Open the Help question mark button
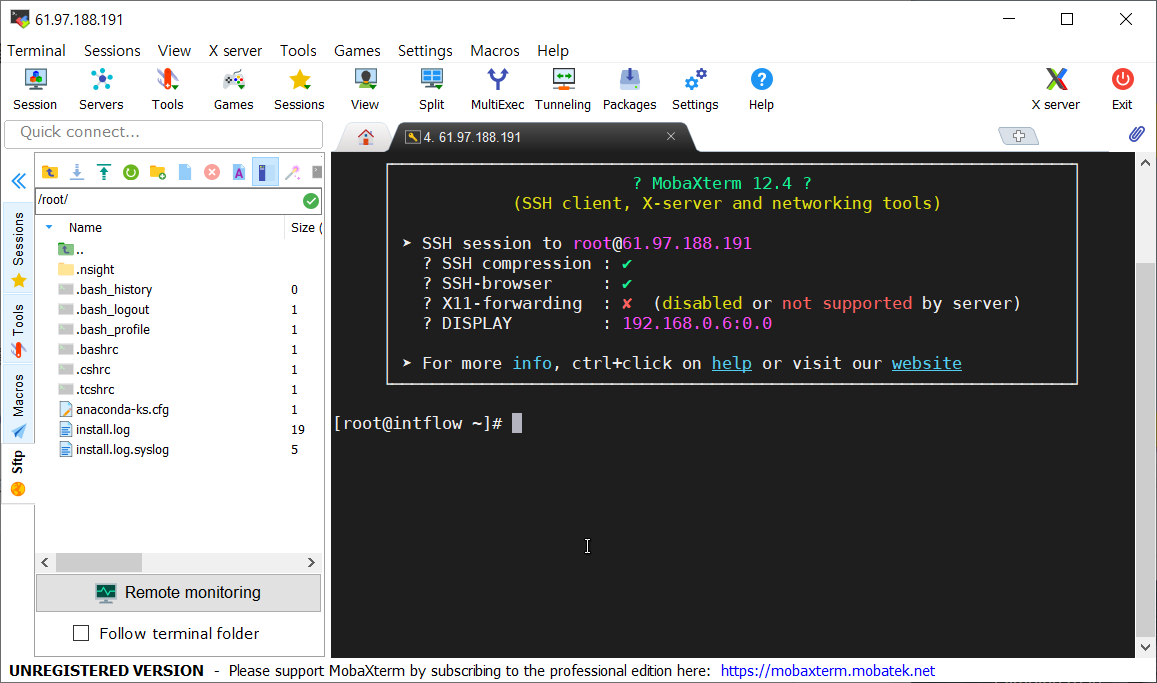The image size is (1157, 683). [x=761, y=89]
